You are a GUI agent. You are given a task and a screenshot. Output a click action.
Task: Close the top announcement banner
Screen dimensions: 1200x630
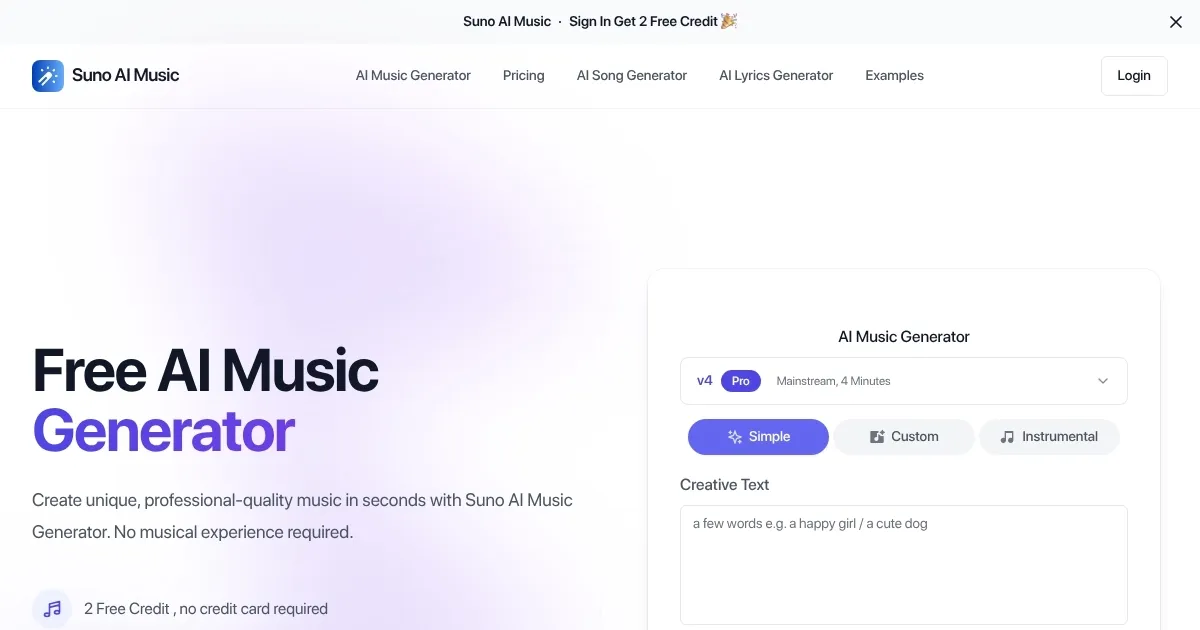coord(1176,22)
